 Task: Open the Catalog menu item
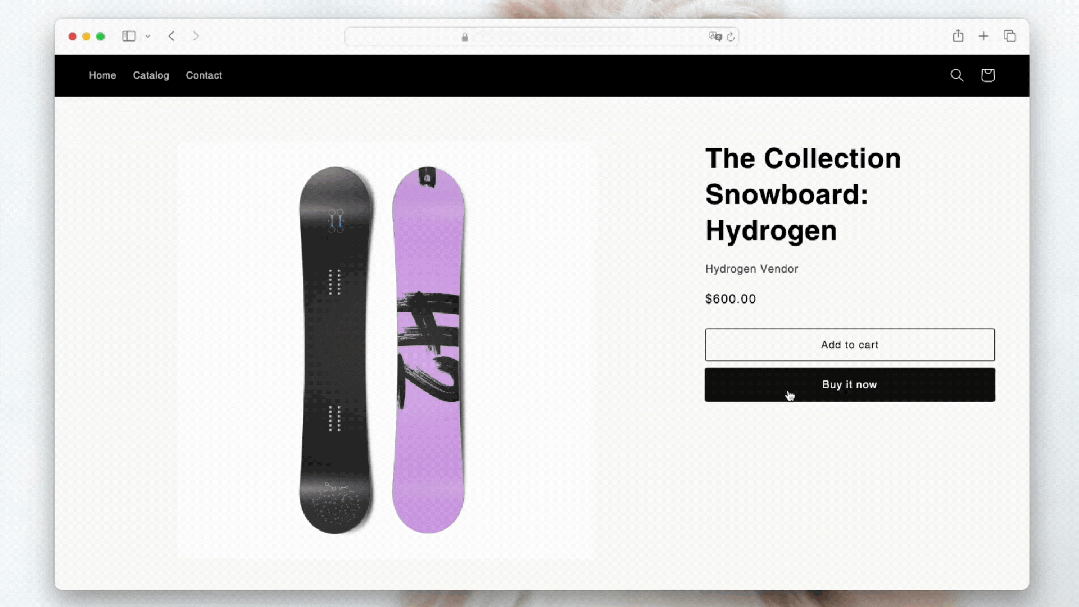tap(151, 76)
